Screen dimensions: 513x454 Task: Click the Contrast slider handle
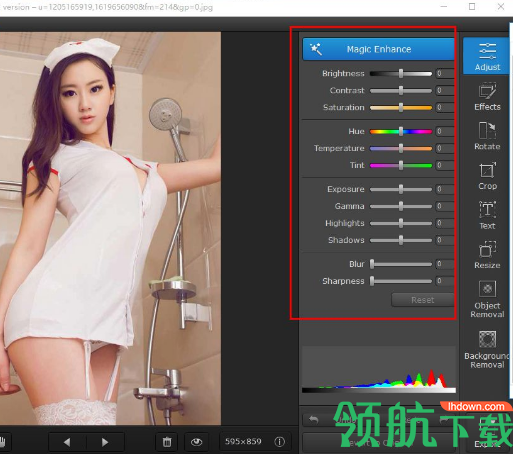[401, 90]
